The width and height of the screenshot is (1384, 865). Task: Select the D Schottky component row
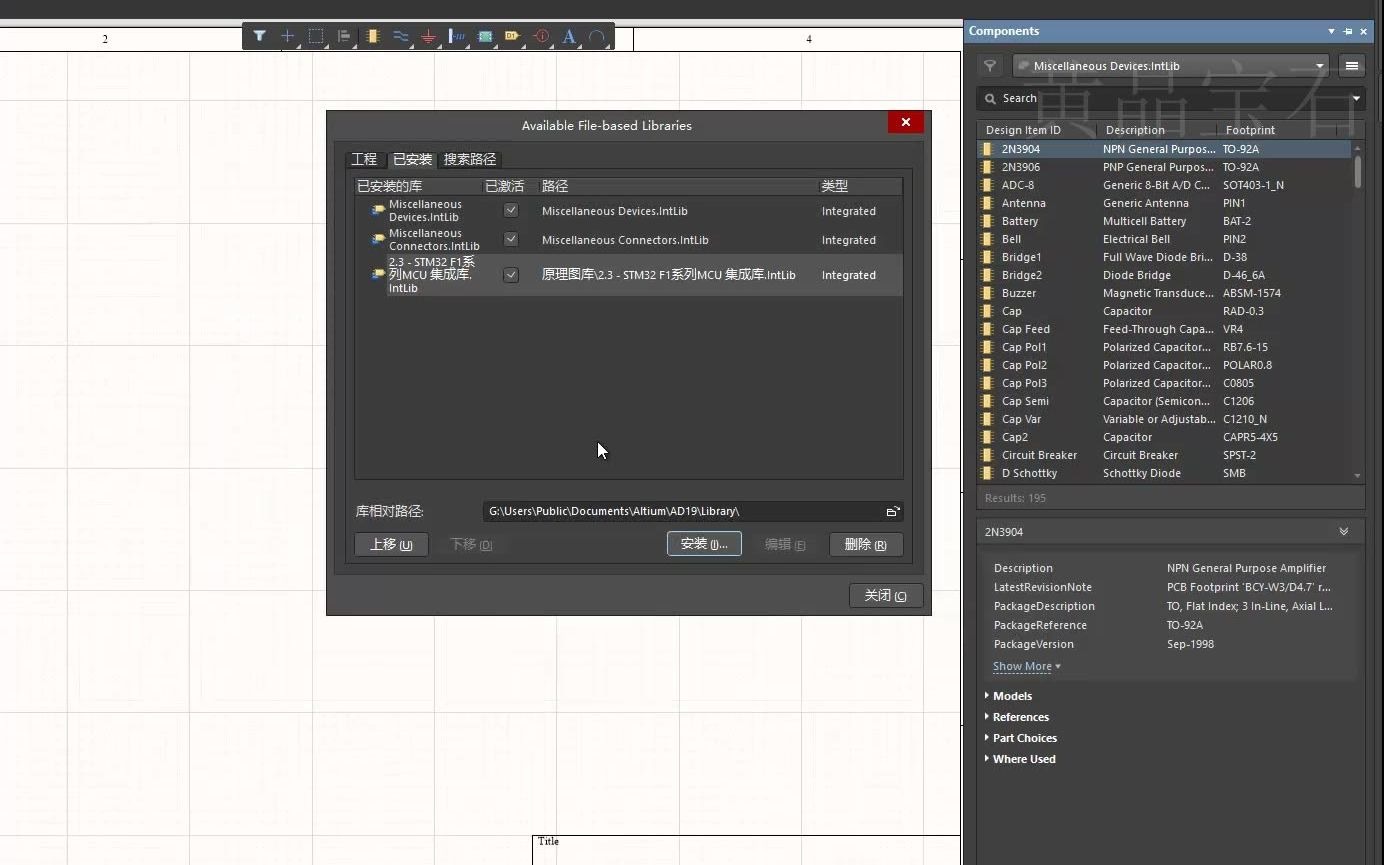pyautogui.click(x=1165, y=473)
